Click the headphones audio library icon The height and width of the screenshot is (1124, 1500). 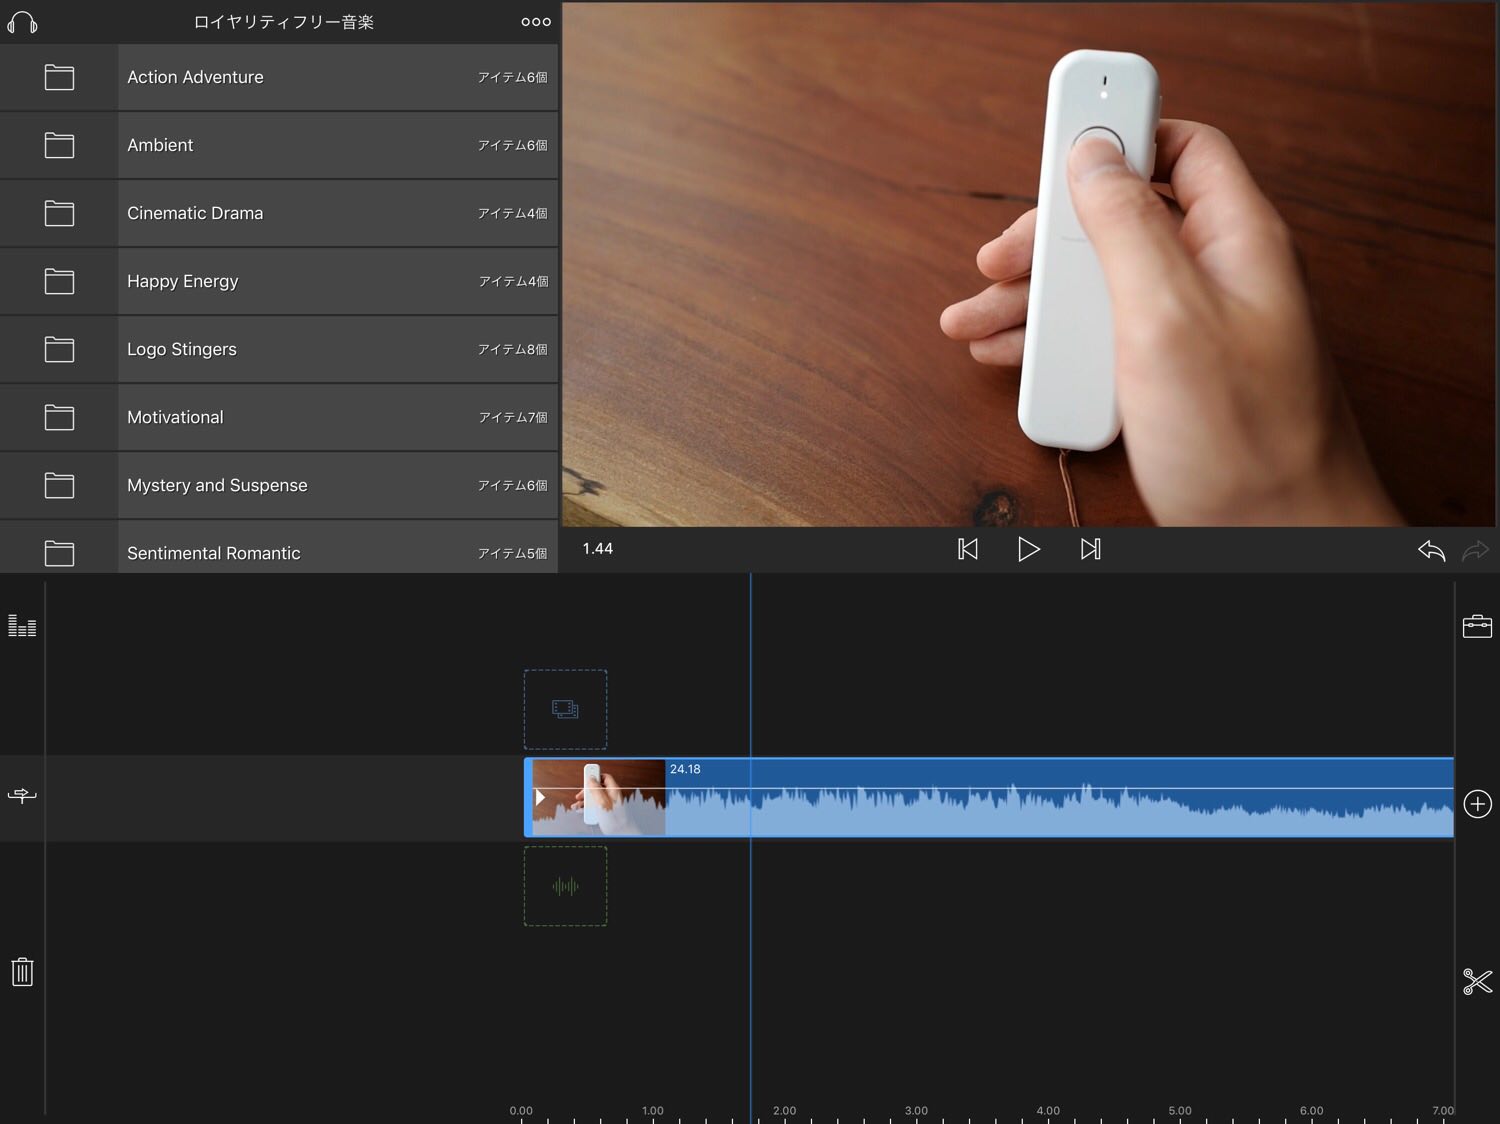tap(22, 22)
